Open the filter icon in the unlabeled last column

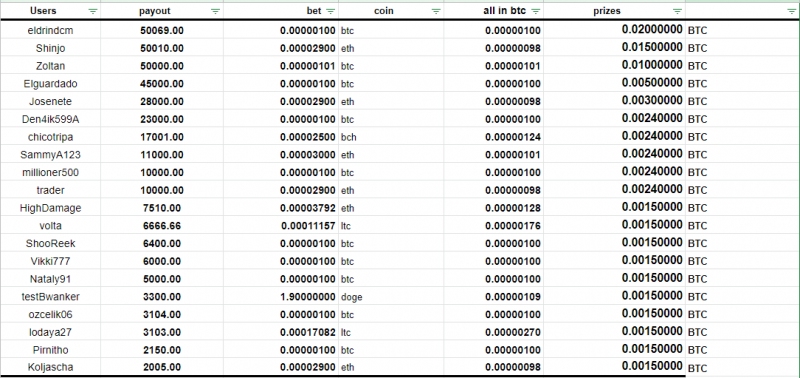tap(791, 11)
